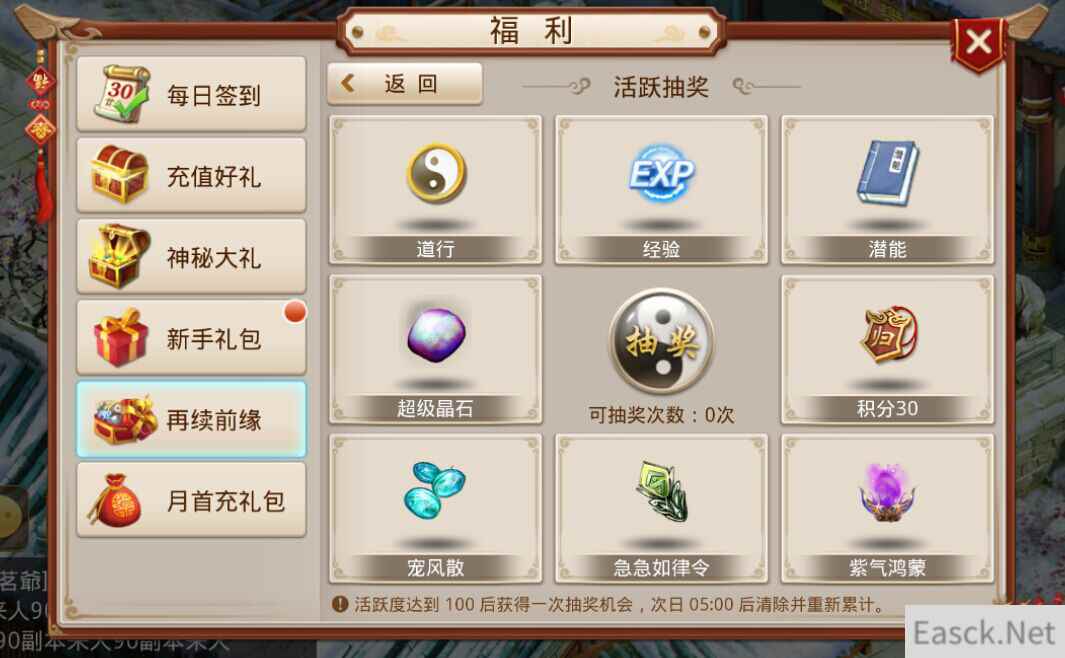Close the 福利 welfare window
Viewport: 1065px width, 658px height.
[x=978, y=42]
